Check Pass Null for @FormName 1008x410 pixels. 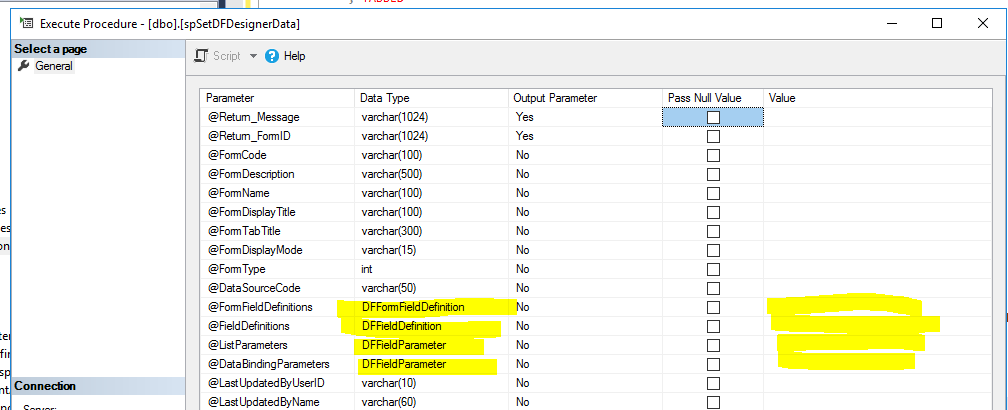713,193
